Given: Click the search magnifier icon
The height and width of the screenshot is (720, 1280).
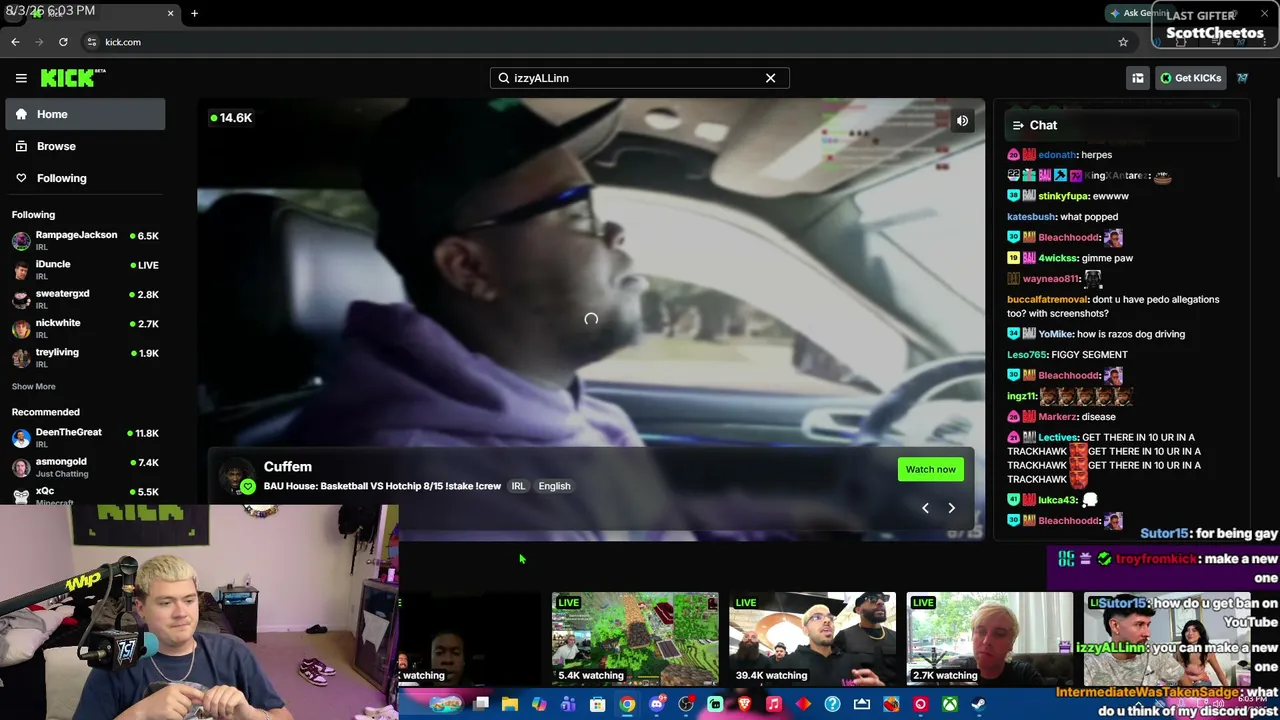Looking at the screenshot, I should [x=504, y=78].
